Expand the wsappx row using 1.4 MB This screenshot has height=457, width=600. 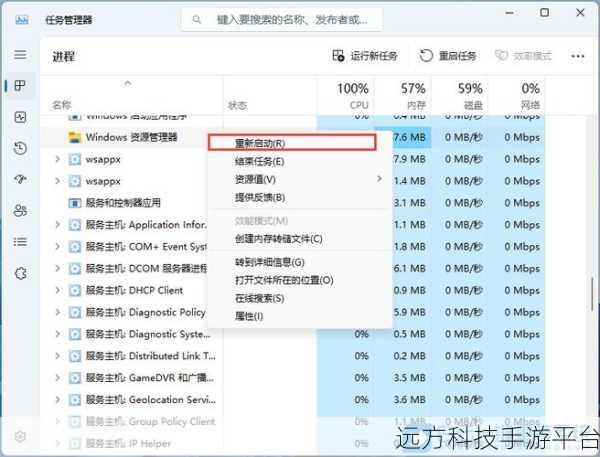pos(57,181)
